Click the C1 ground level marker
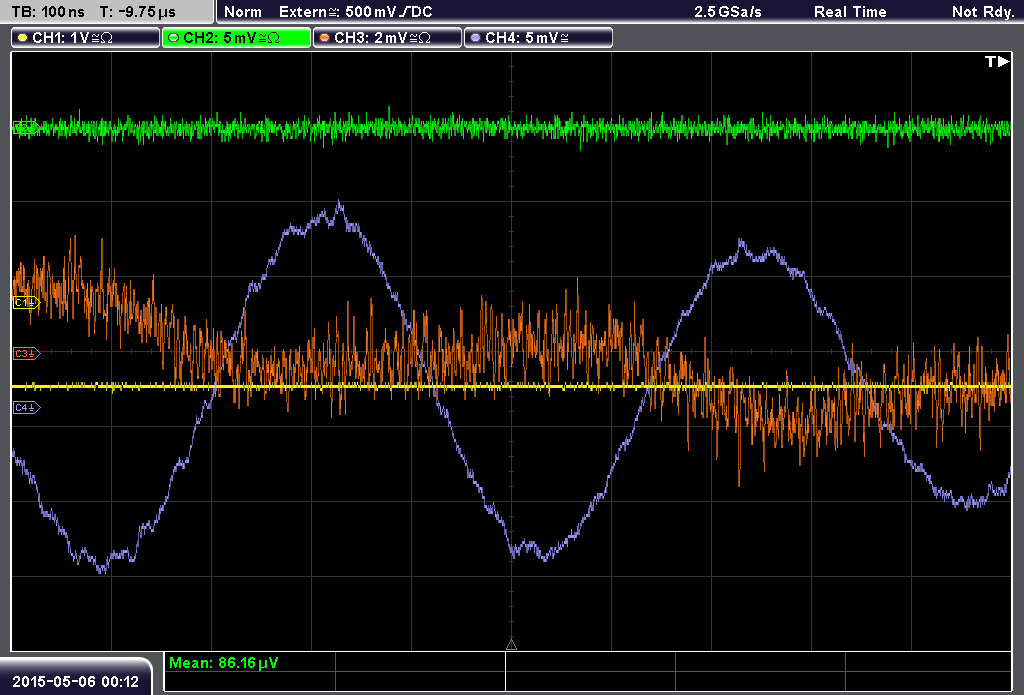Screen dimensions: 1024x695 (x=26, y=302)
